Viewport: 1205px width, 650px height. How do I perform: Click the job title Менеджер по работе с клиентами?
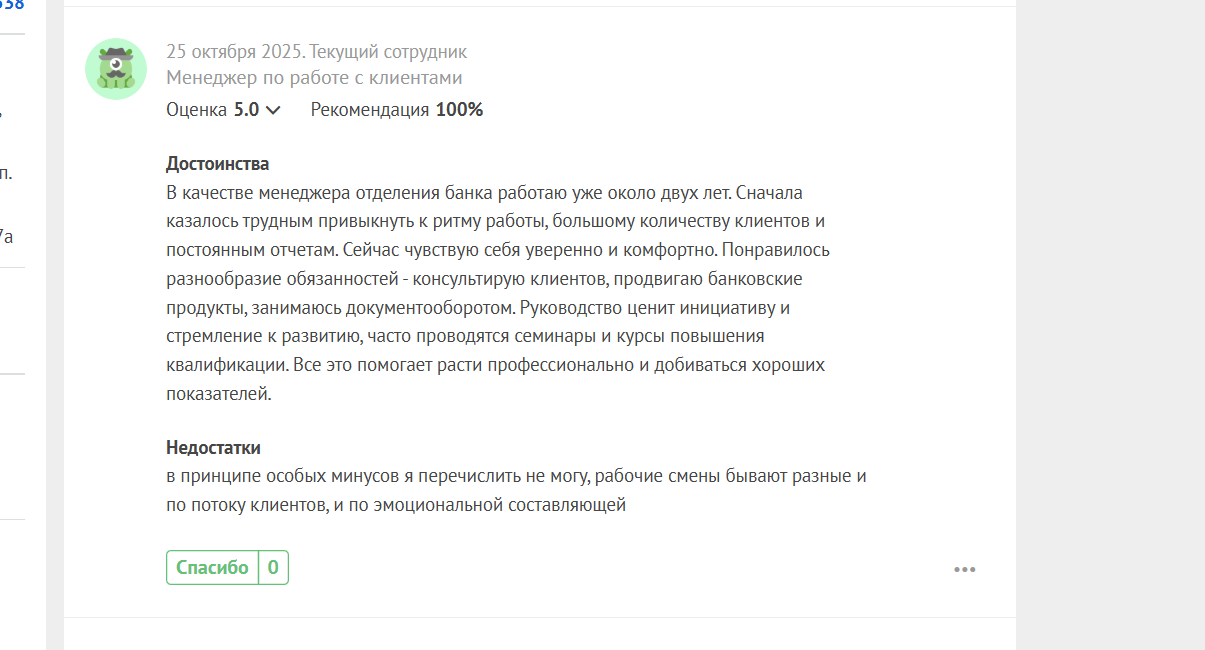click(x=314, y=78)
